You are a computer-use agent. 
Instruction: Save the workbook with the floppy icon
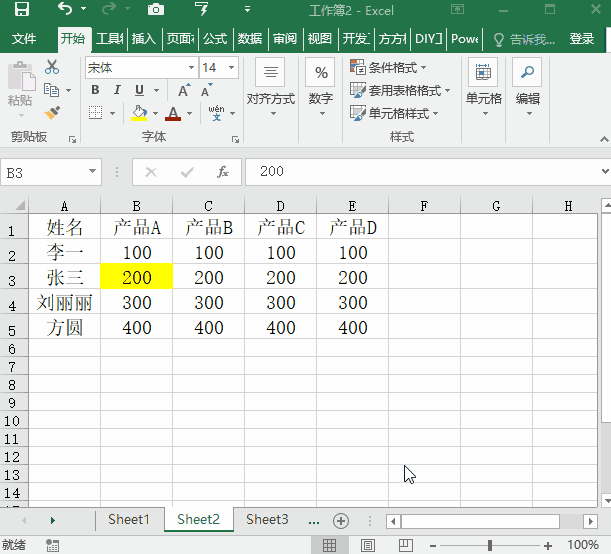pyautogui.click(x=22, y=9)
